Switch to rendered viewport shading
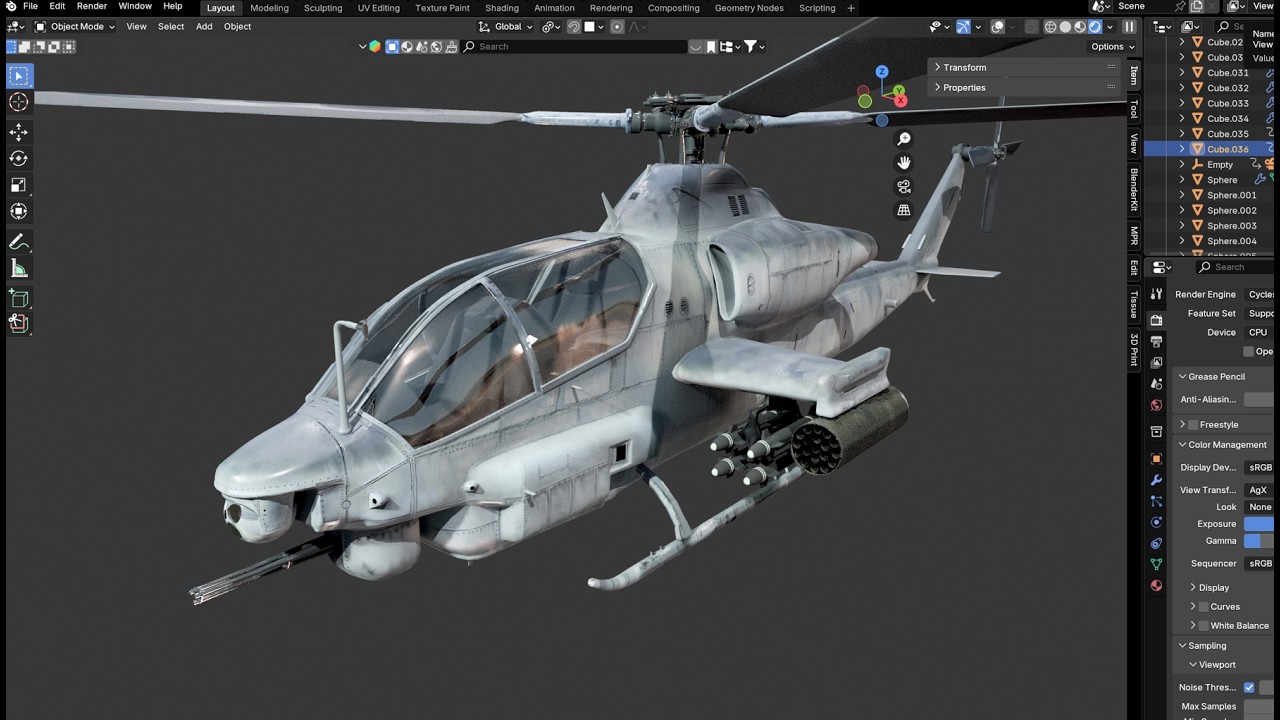This screenshot has height=720, width=1280. point(1096,27)
